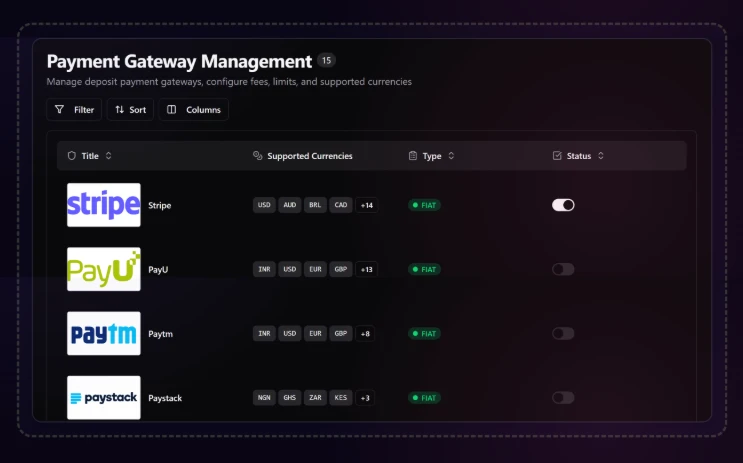Click the Stripe logo thumbnail
The height and width of the screenshot is (463, 743).
coord(103,205)
